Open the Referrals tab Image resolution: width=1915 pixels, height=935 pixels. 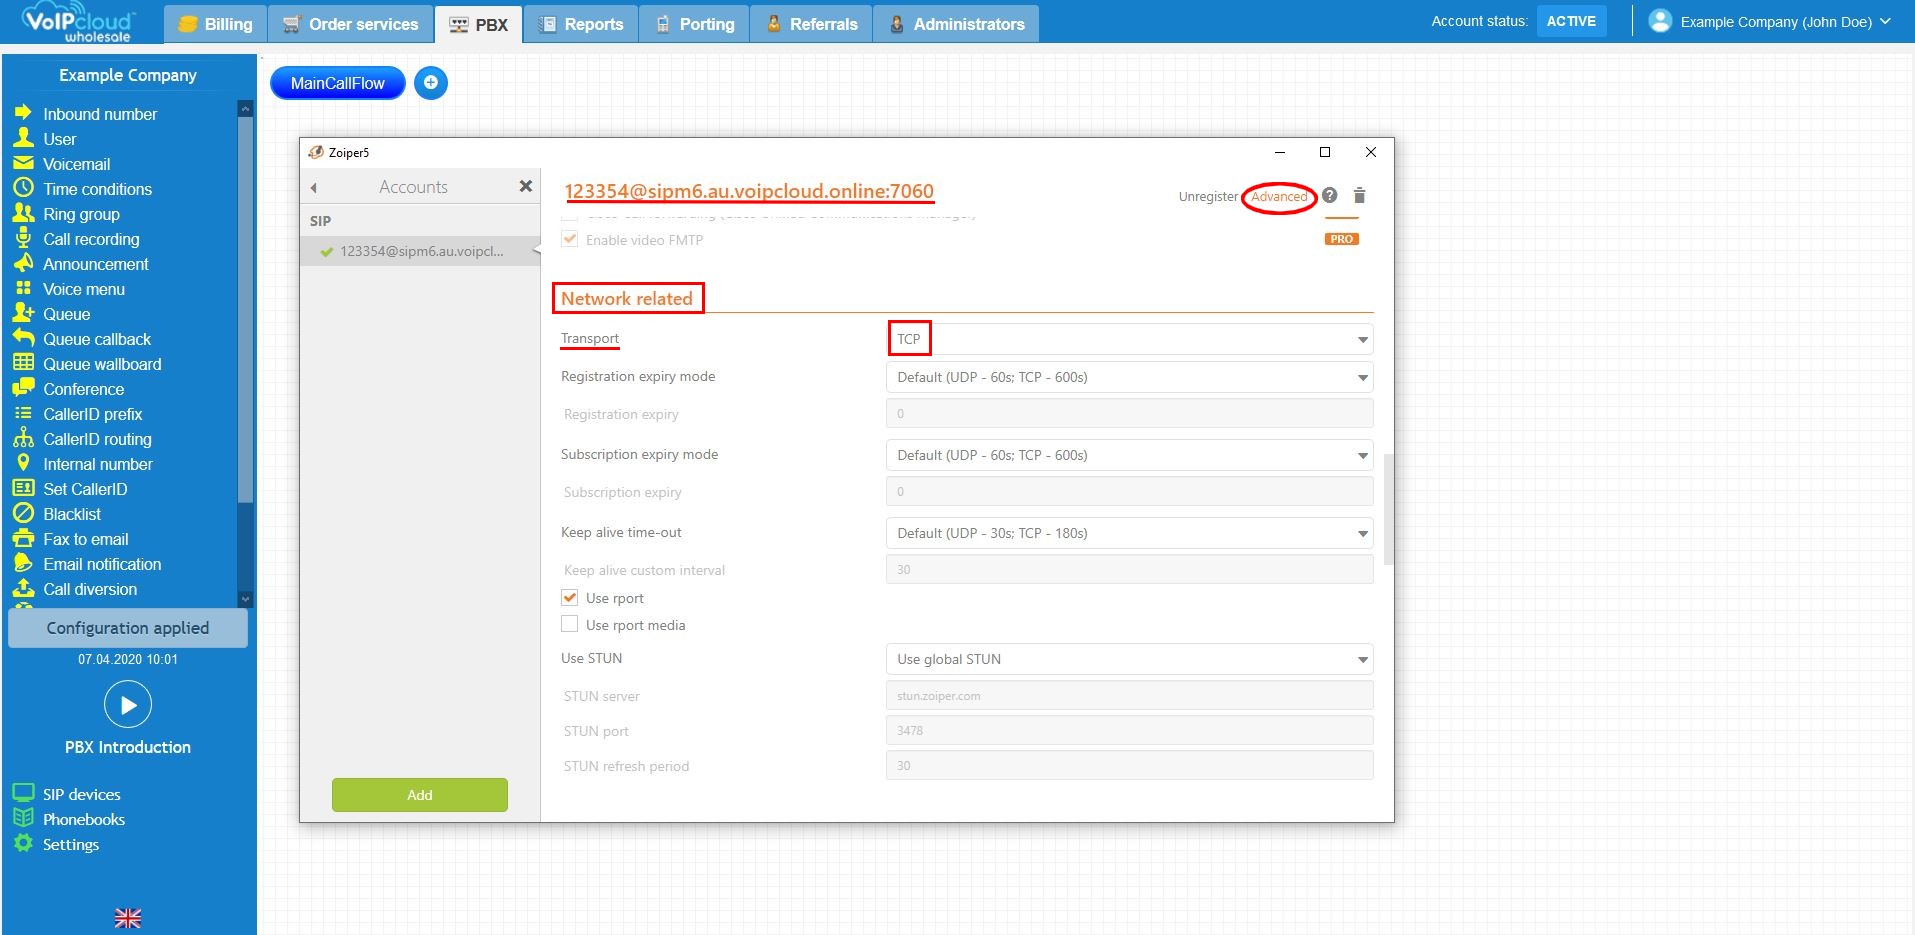coord(811,24)
